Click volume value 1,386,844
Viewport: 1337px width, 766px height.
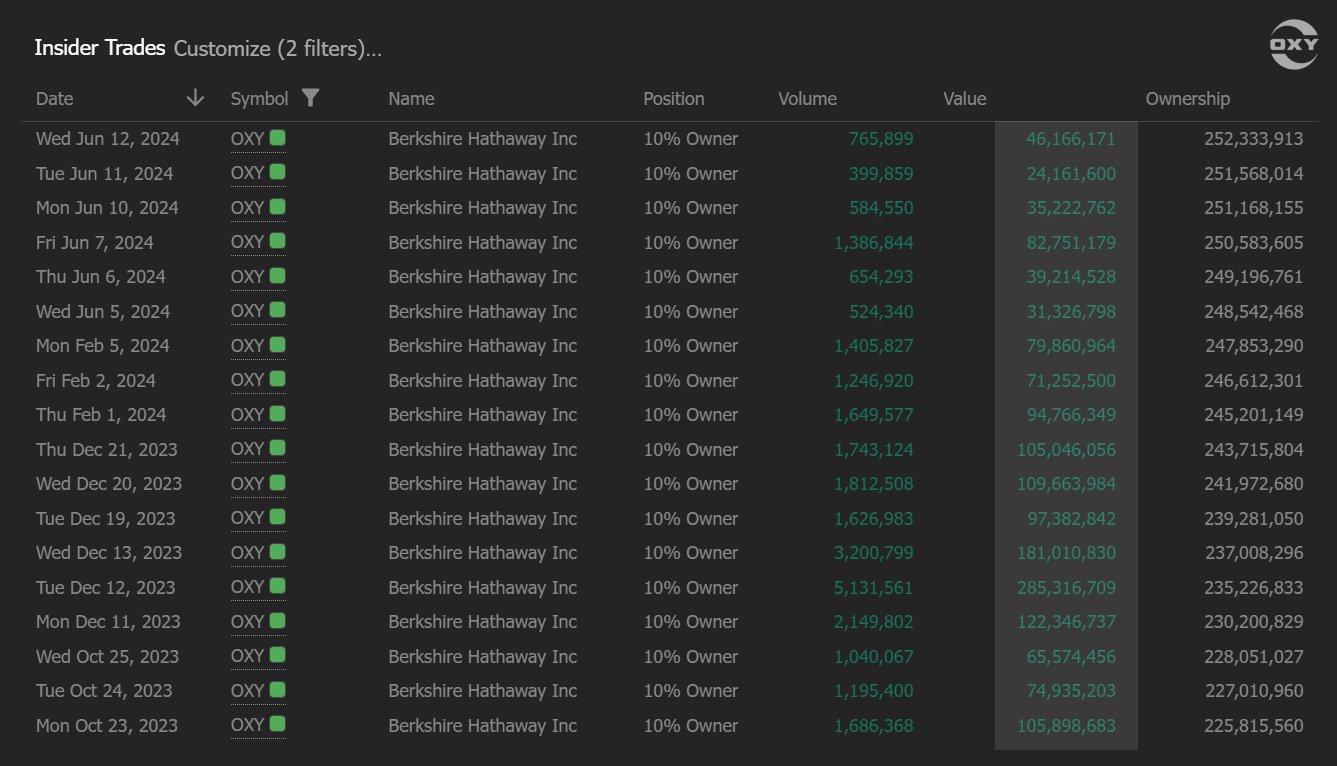point(874,243)
